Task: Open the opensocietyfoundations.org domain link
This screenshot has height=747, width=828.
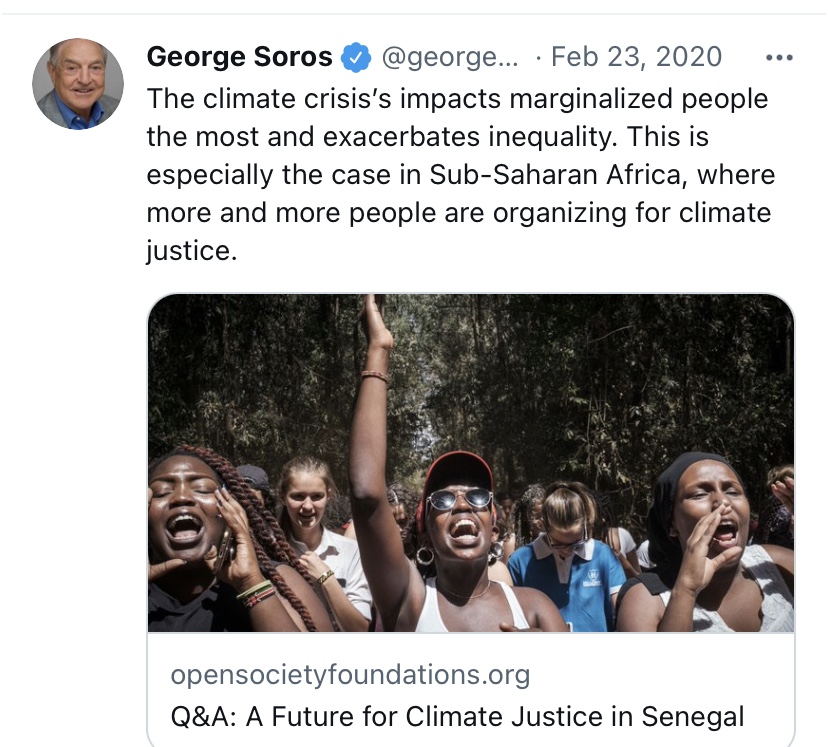Action: pos(349,674)
